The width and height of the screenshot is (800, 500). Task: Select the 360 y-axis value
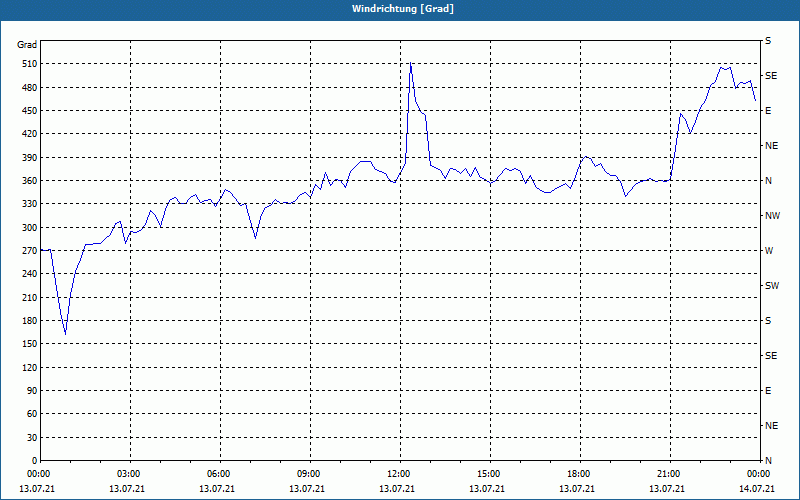click(x=30, y=181)
